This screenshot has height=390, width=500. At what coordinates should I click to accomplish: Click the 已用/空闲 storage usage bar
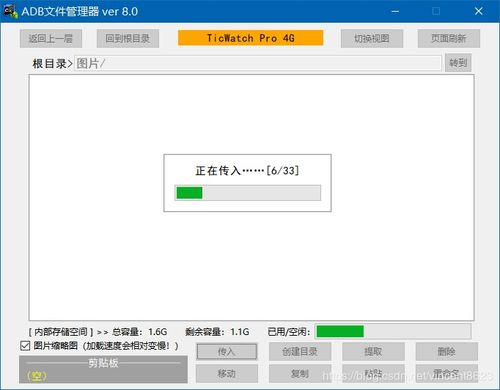pos(393,332)
